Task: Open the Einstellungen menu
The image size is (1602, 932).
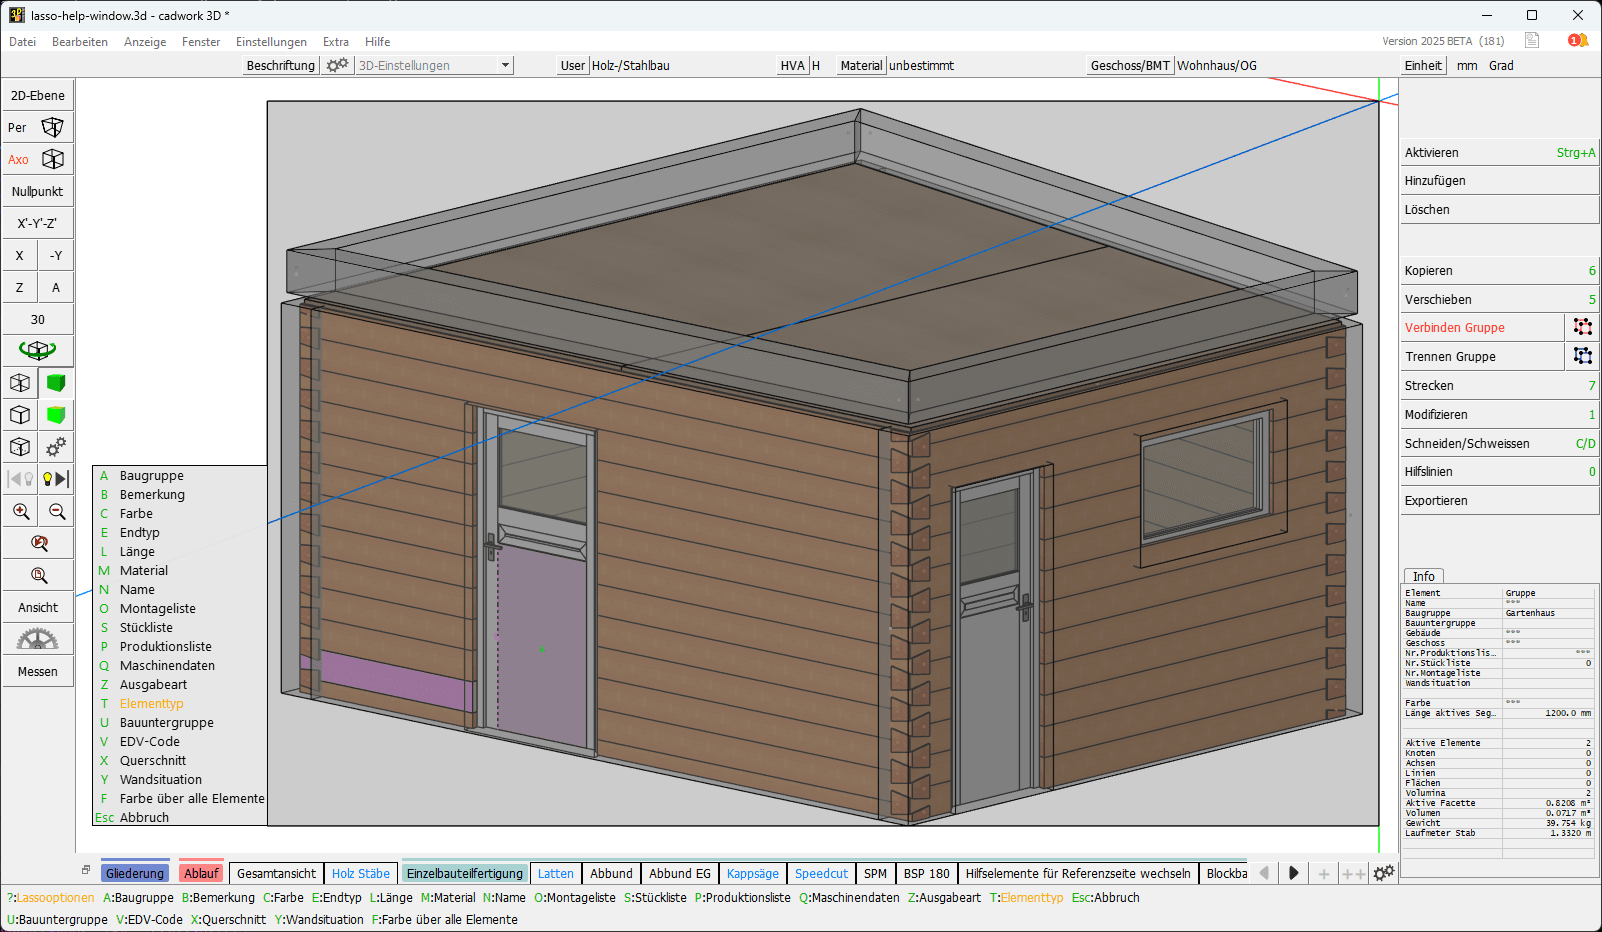Action: [x=271, y=42]
